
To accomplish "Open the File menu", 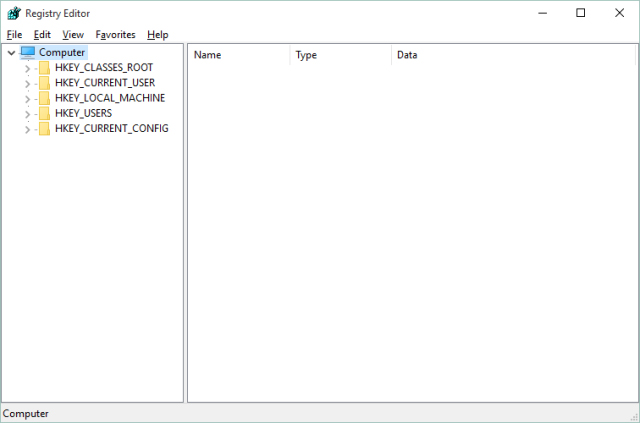I will coord(14,35).
